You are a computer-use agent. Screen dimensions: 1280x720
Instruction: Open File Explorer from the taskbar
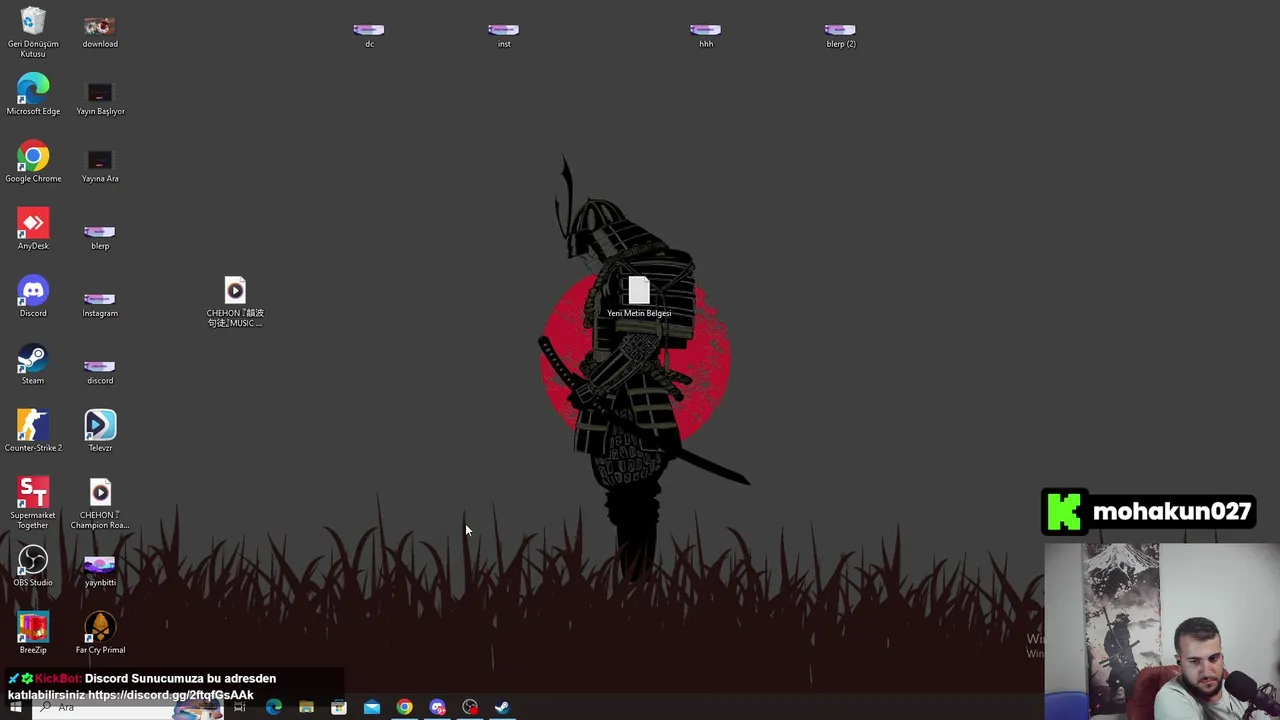point(306,708)
